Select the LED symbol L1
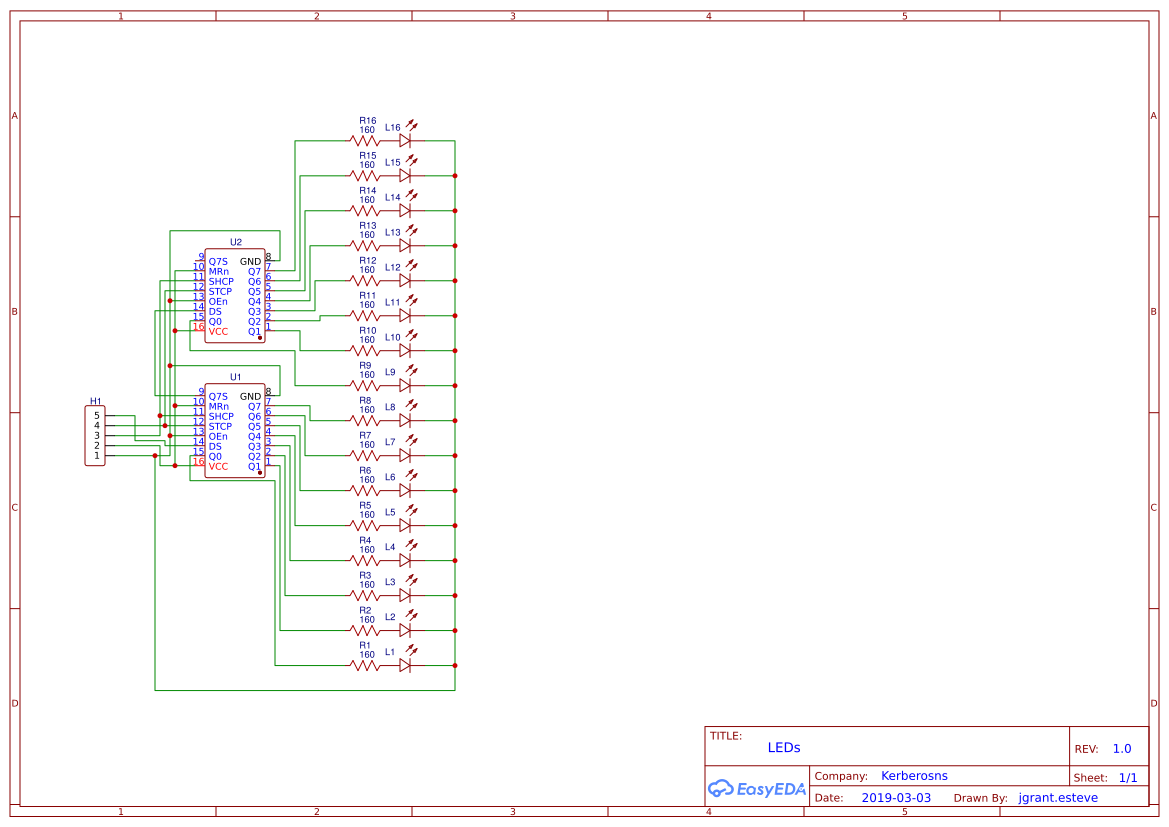 point(404,663)
